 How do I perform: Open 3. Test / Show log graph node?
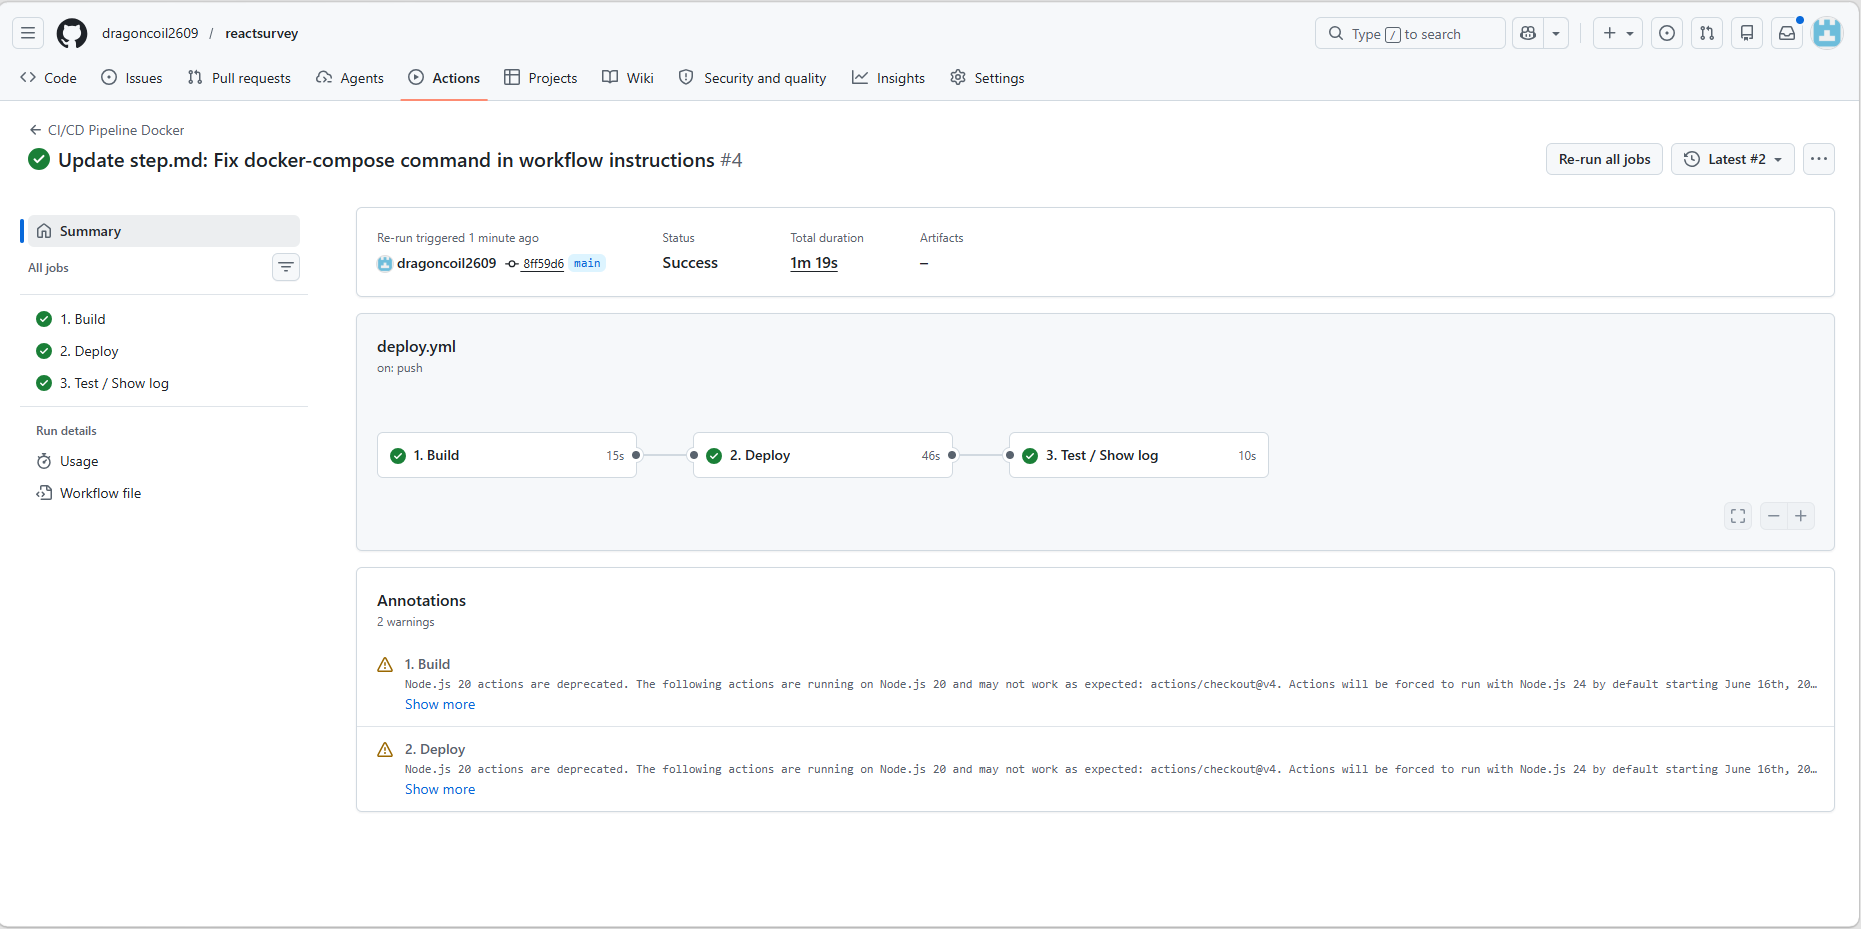1139,455
